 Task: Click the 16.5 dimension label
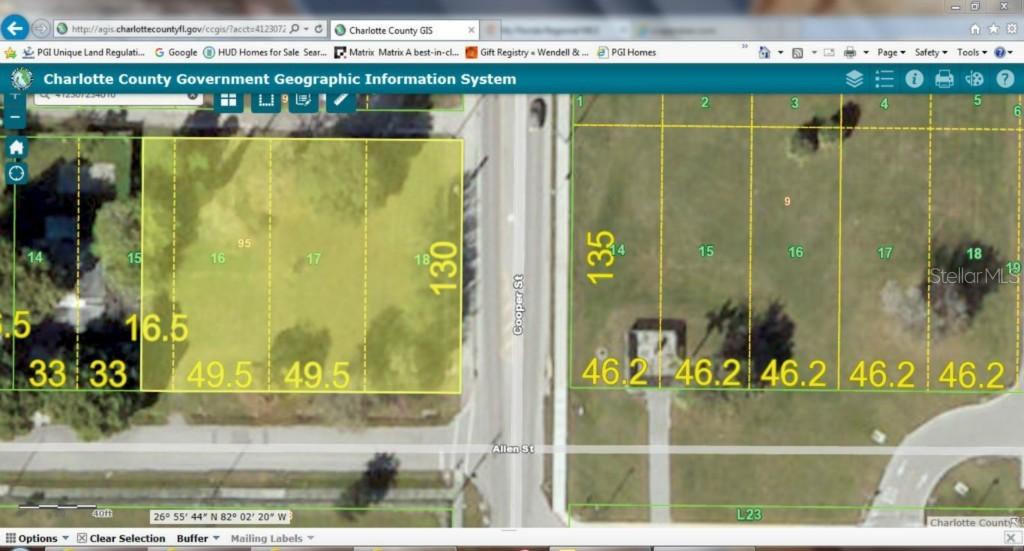[x=157, y=328]
